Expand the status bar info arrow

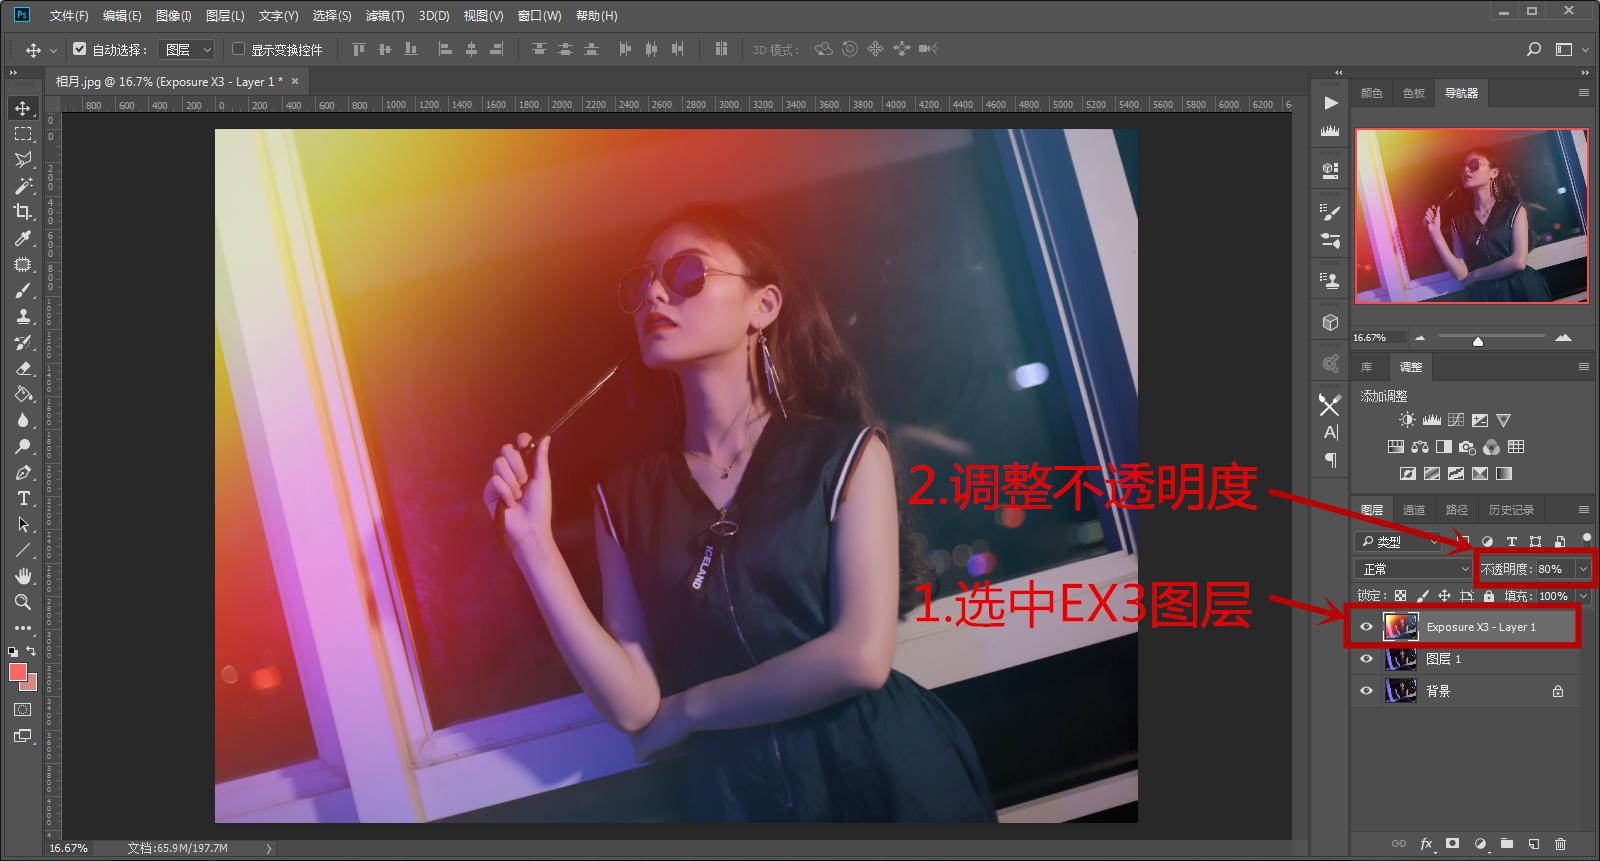pyautogui.click(x=268, y=848)
